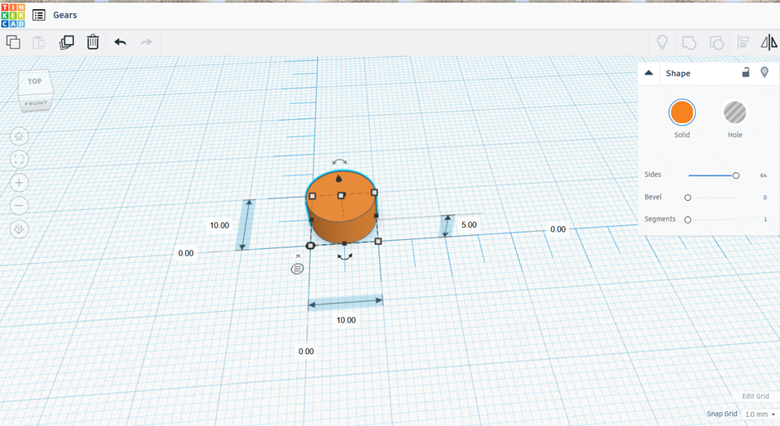
Task: Open the designs list icon beside Gears
Action: pos(39,15)
